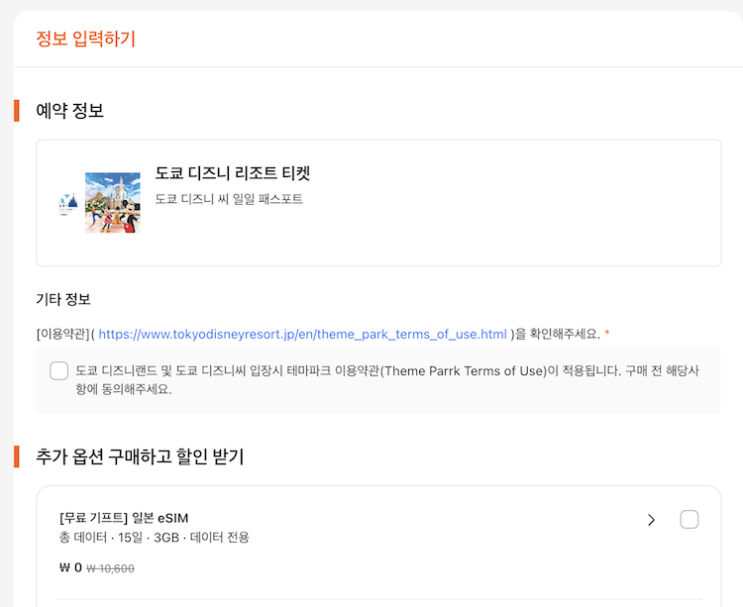Select the 정보 입력하기 tab heading
The image size is (743, 607).
pos(86,38)
